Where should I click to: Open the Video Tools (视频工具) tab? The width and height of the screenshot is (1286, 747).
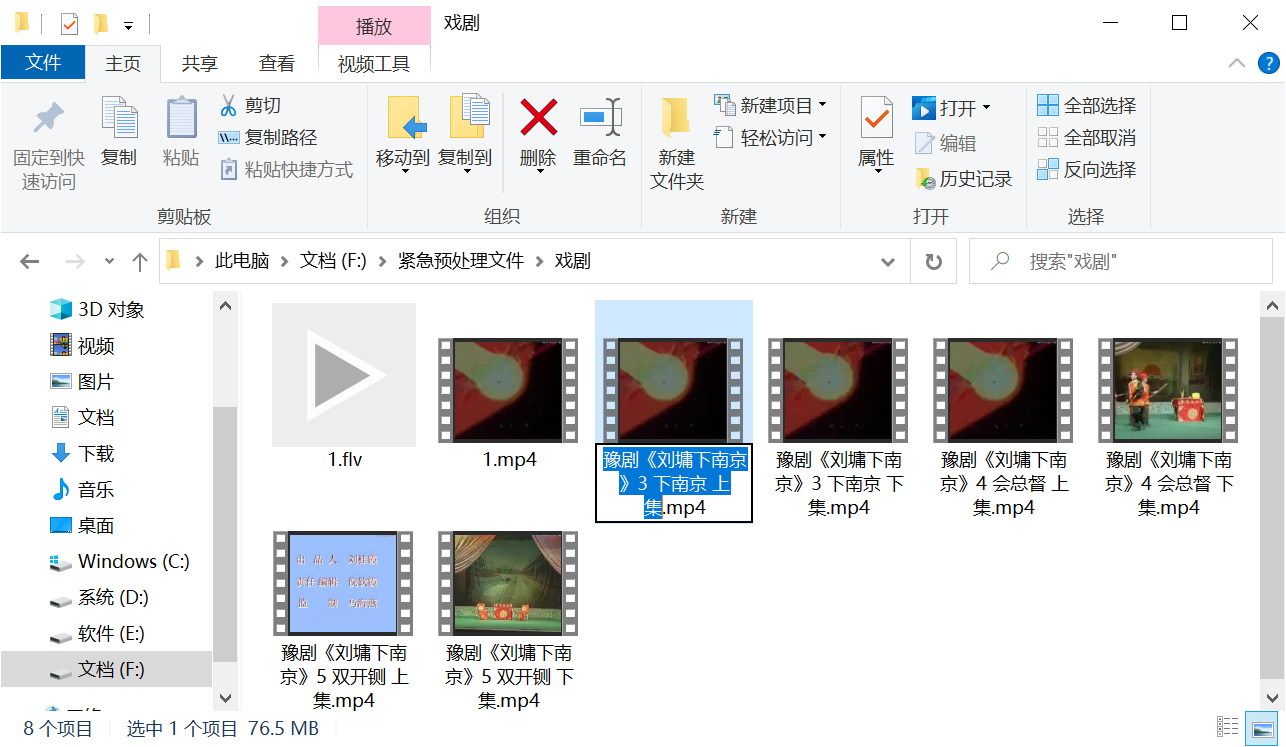(x=374, y=64)
